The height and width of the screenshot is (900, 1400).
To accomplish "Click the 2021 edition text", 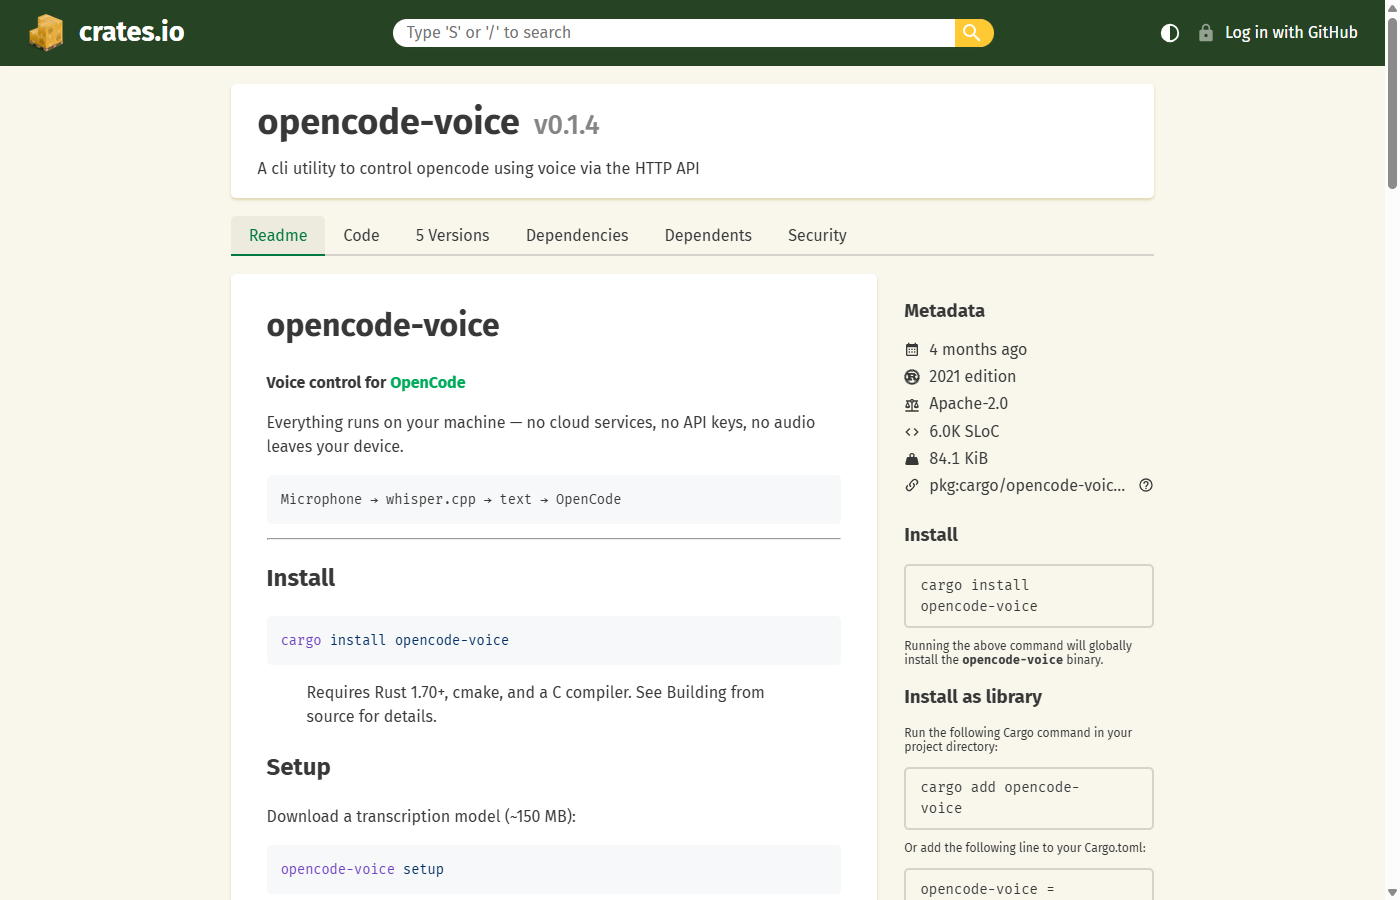I will [x=972, y=377].
